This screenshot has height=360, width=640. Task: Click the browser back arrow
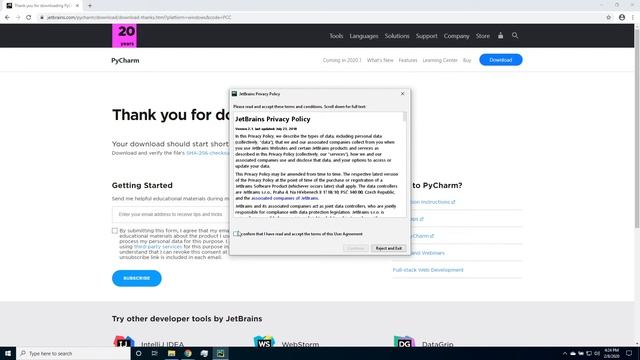[x=7, y=18]
